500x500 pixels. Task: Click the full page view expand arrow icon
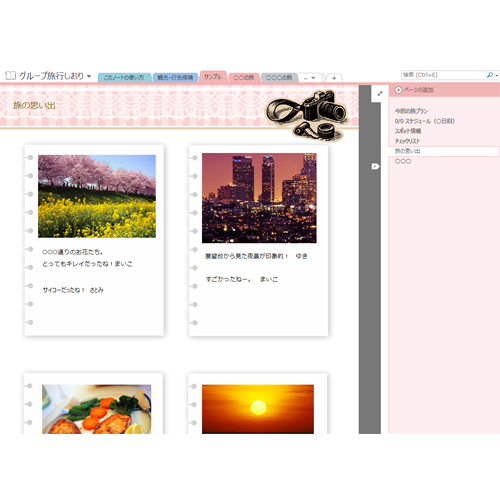[380, 94]
